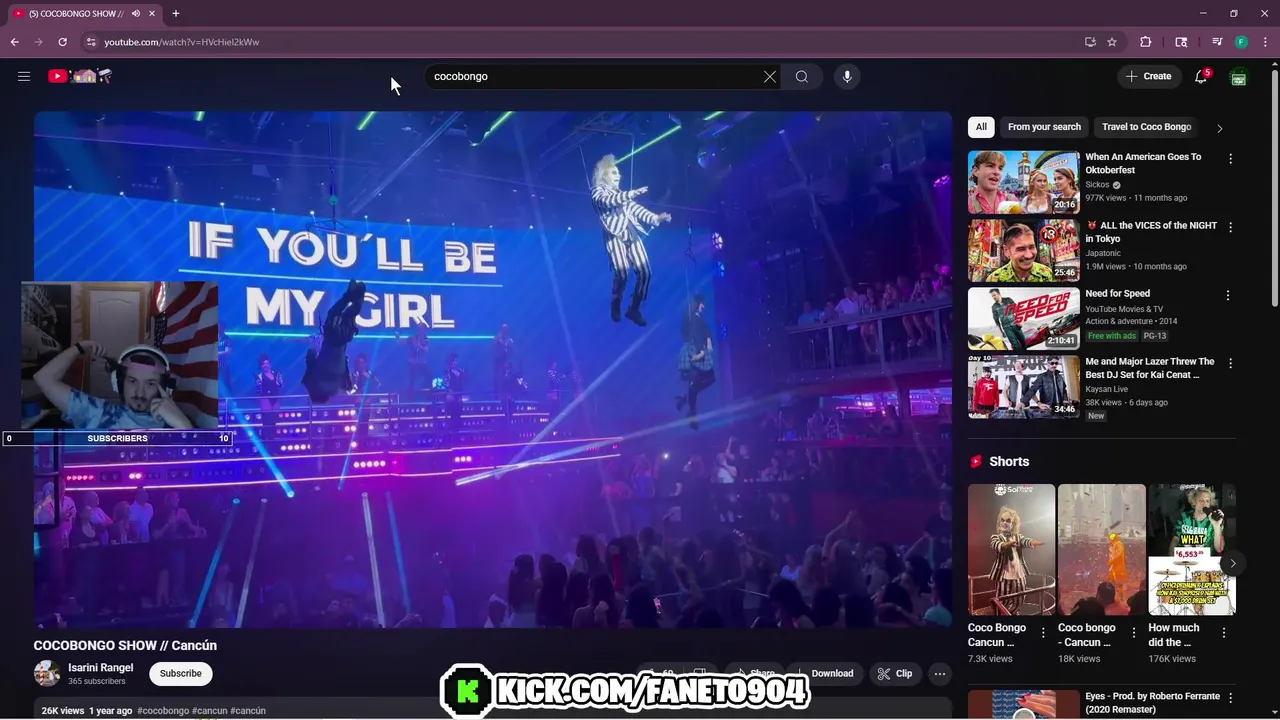
Task: Open notifications bell with 5 badge
Action: pyautogui.click(x=1201, y=76)
